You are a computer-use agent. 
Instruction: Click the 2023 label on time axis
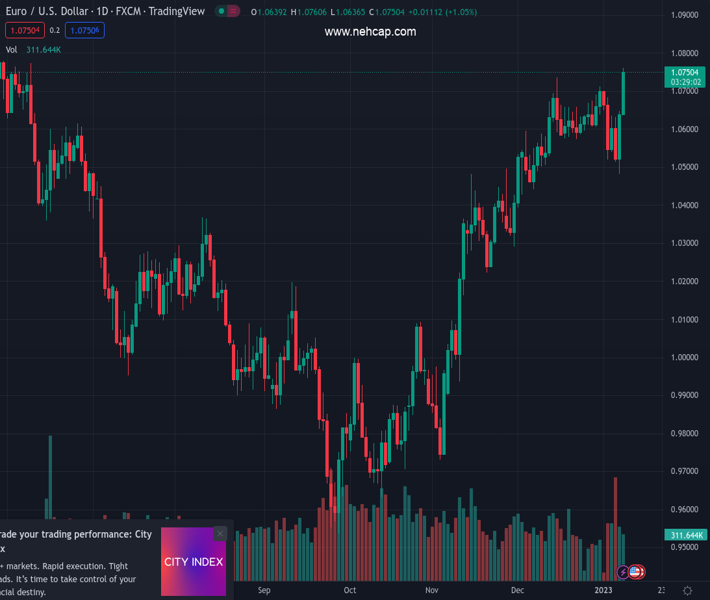603,590
